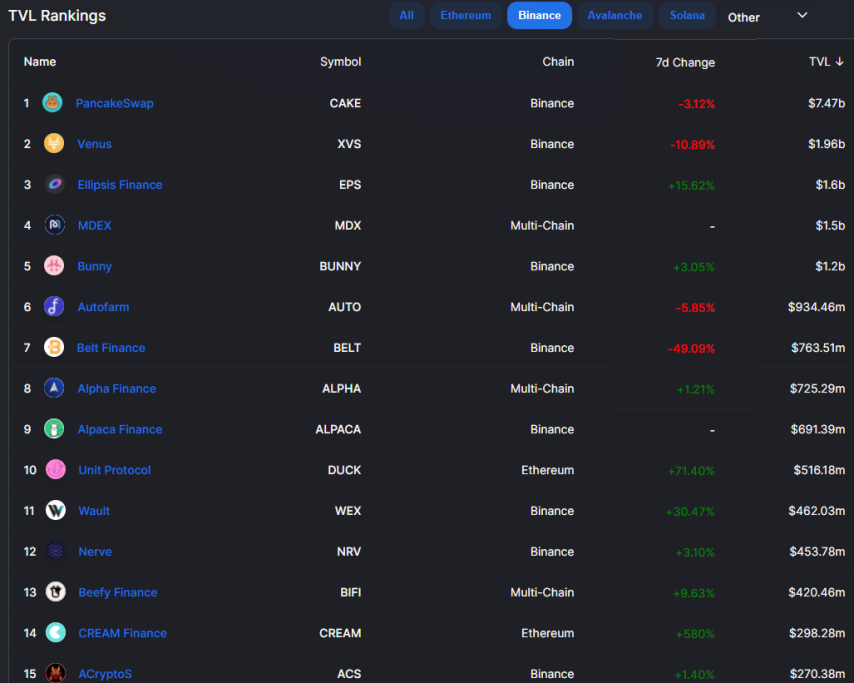Open the Alpha Finance link
Image resolution: width=854 pixels, height=683 pixels.
(117, 388)
